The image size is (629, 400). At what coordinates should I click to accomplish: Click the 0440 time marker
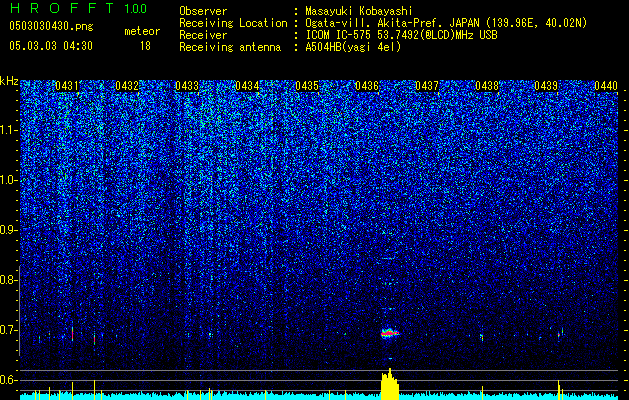pos(606,86)
